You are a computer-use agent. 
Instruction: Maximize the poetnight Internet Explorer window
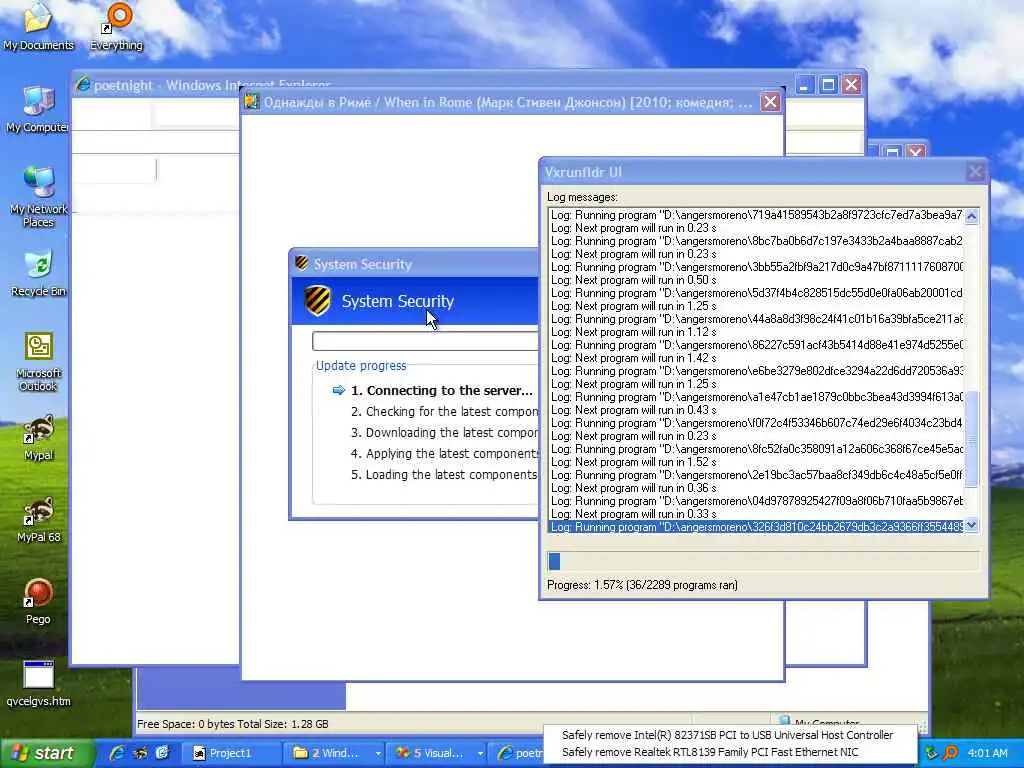tap(828, 85)
